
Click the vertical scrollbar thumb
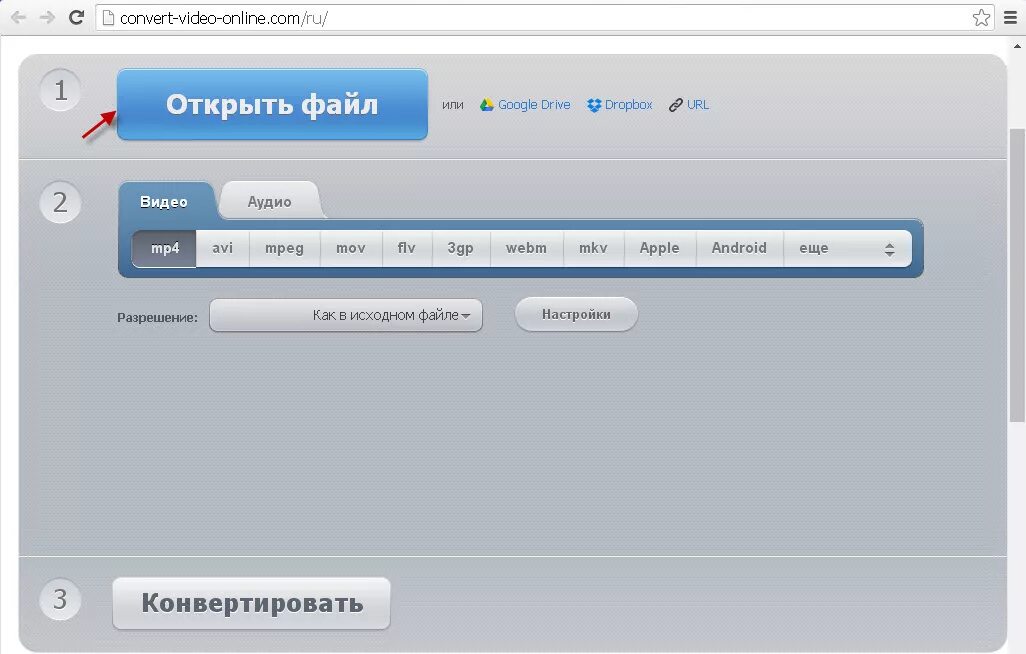click(x=1017, y=275)
